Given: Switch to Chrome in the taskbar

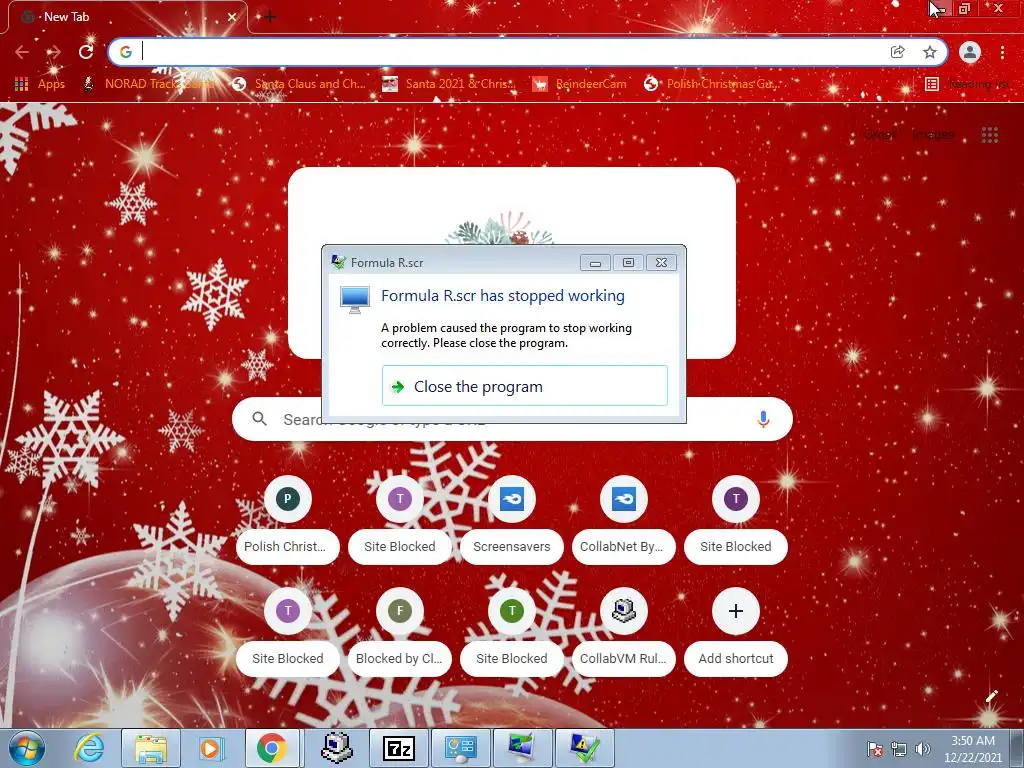Looking at the screenshot, I should click(x=272, y=748).
